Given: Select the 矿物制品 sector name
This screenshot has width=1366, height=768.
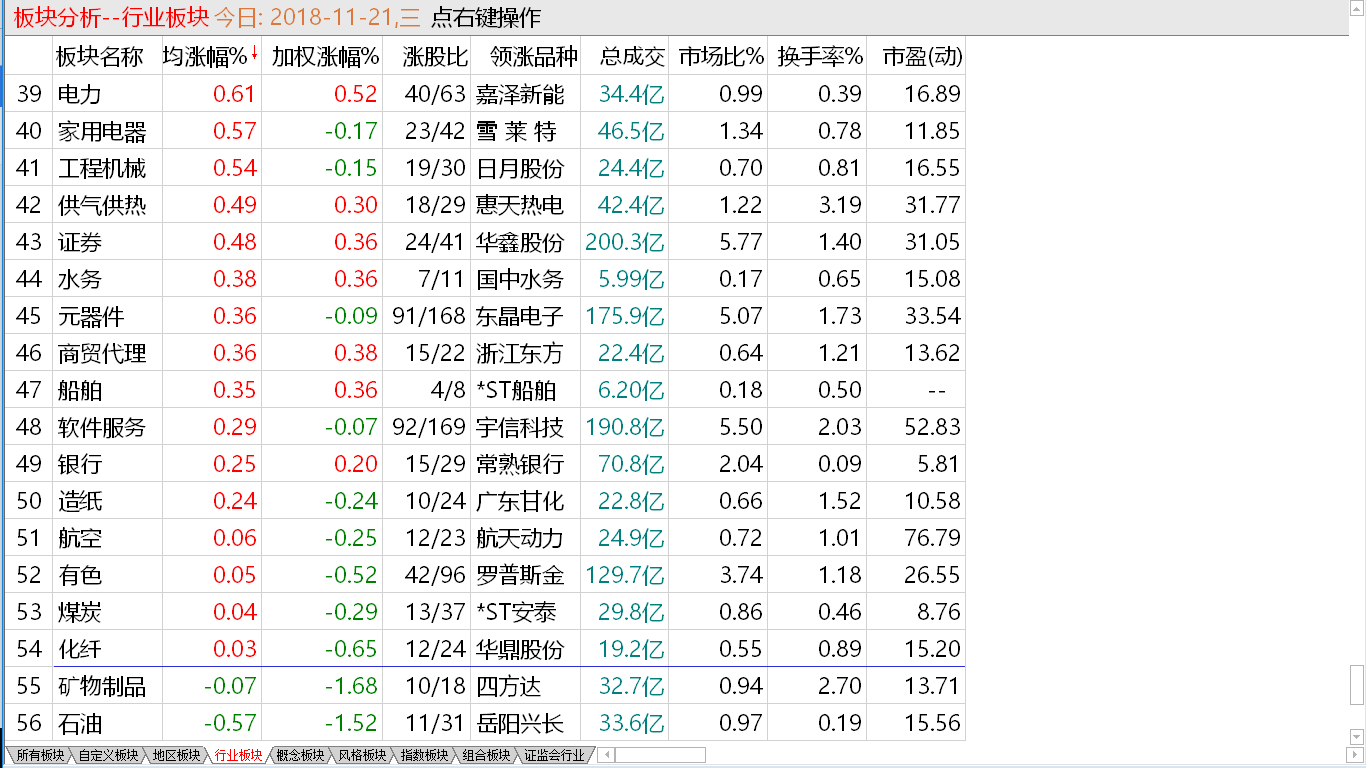Looking at the screenshot, I should (x=100, y=686).
